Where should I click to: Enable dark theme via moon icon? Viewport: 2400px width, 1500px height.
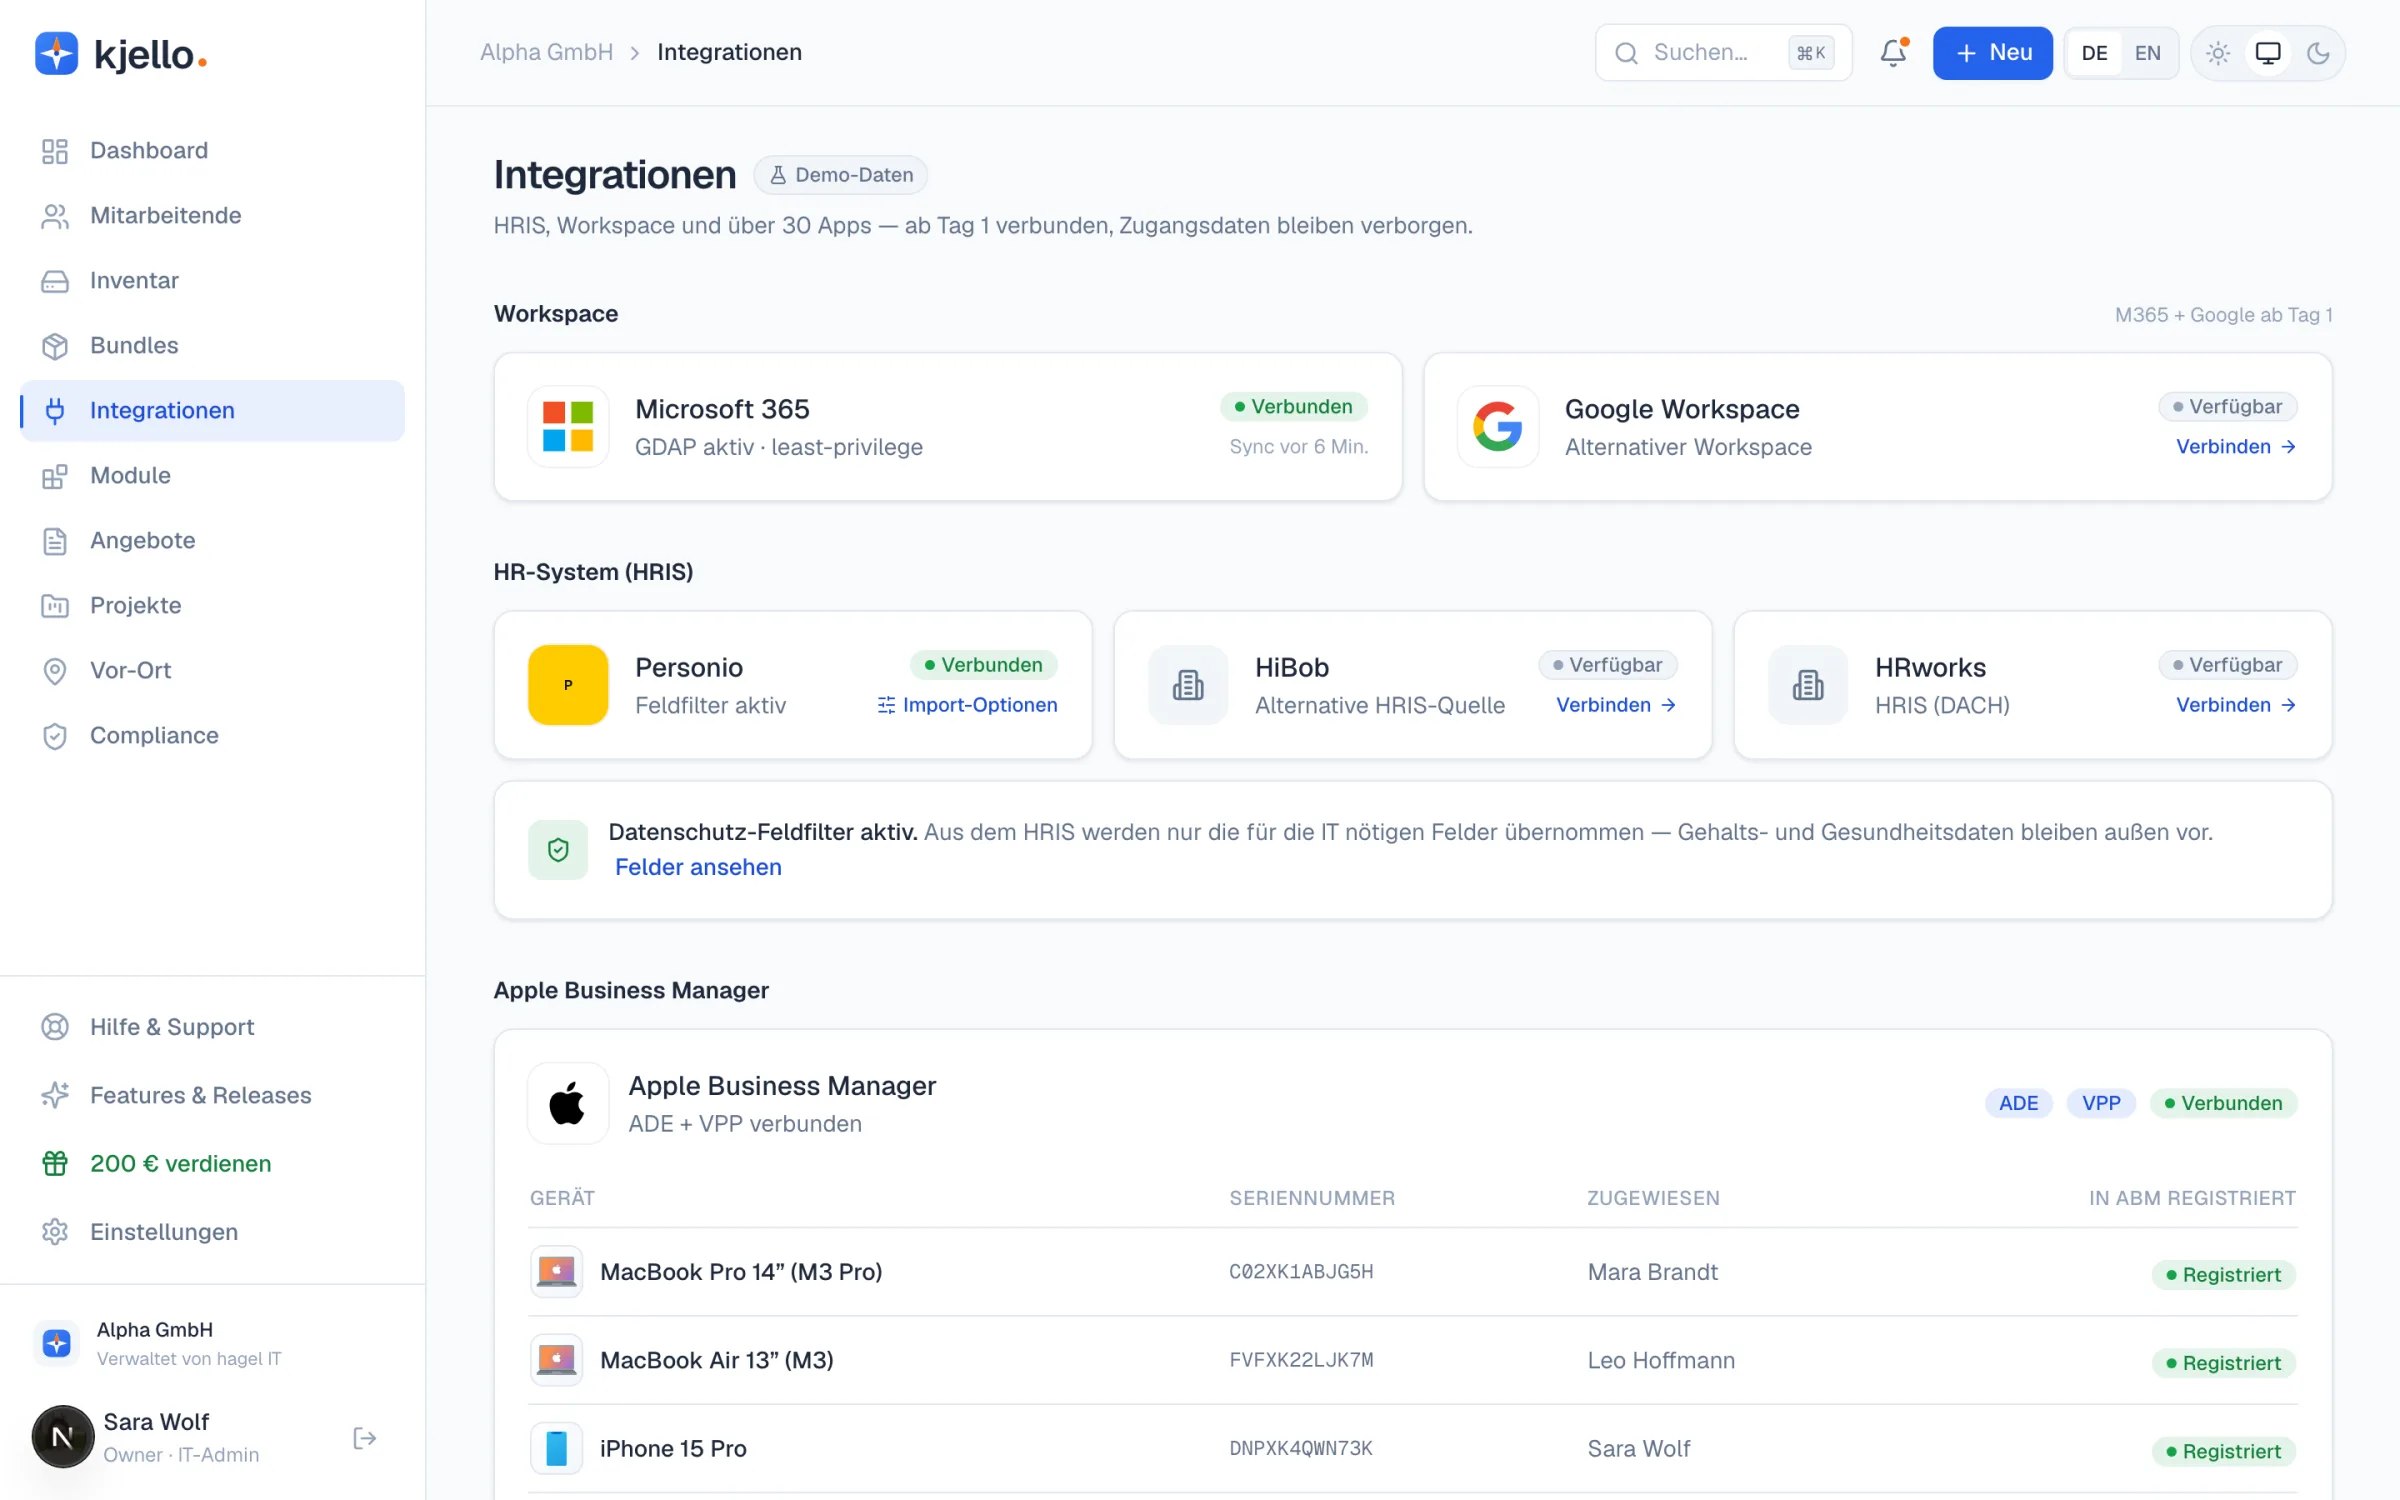point(2318,53)
